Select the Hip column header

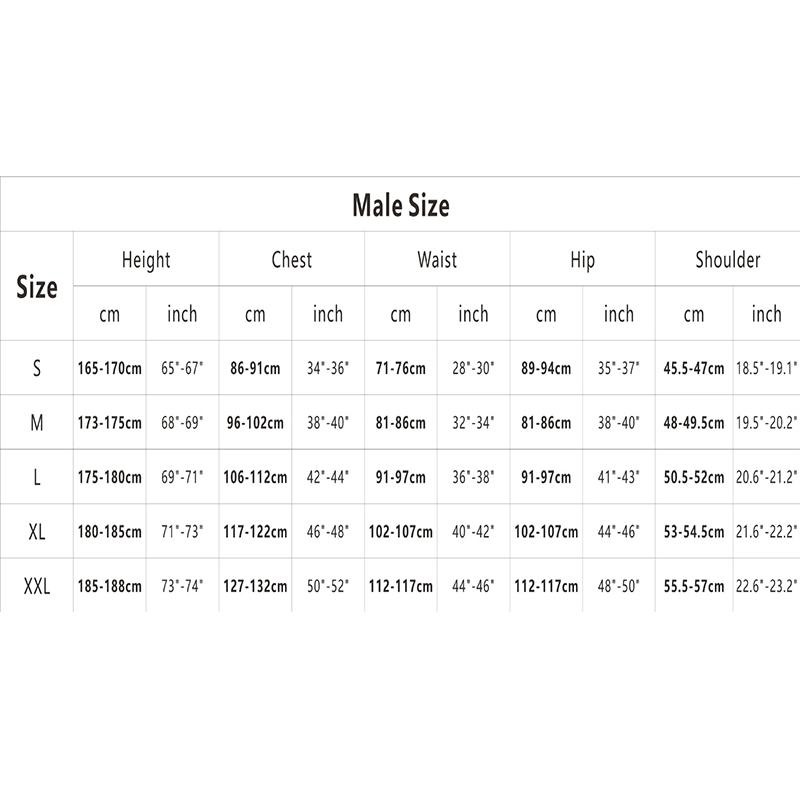click(x=582, y=260)
